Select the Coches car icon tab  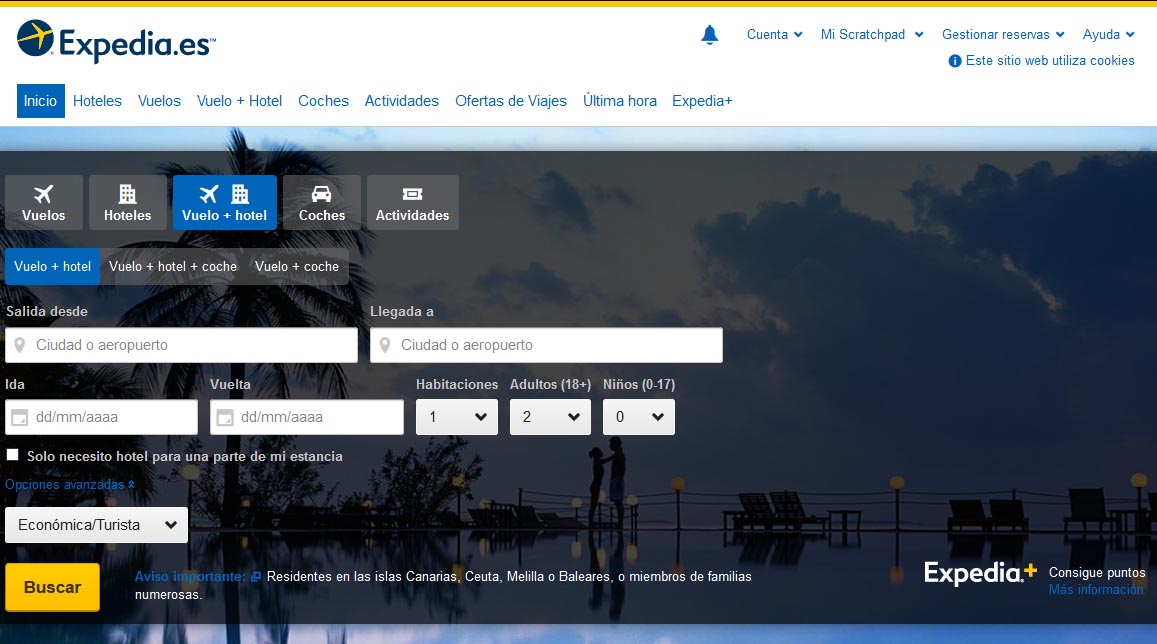point(321,203)
